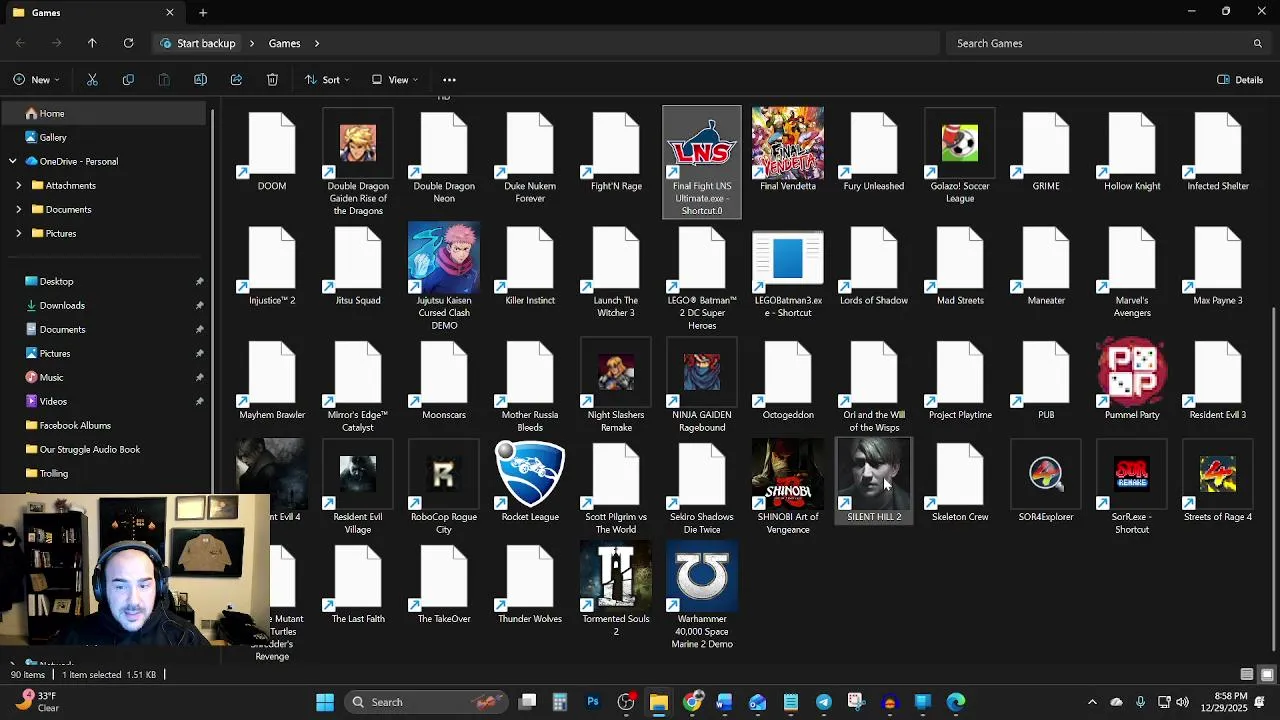
Task: Select Jujutsu Kaisen Cursed Clash DEMO icon
Action: (444, 258)
